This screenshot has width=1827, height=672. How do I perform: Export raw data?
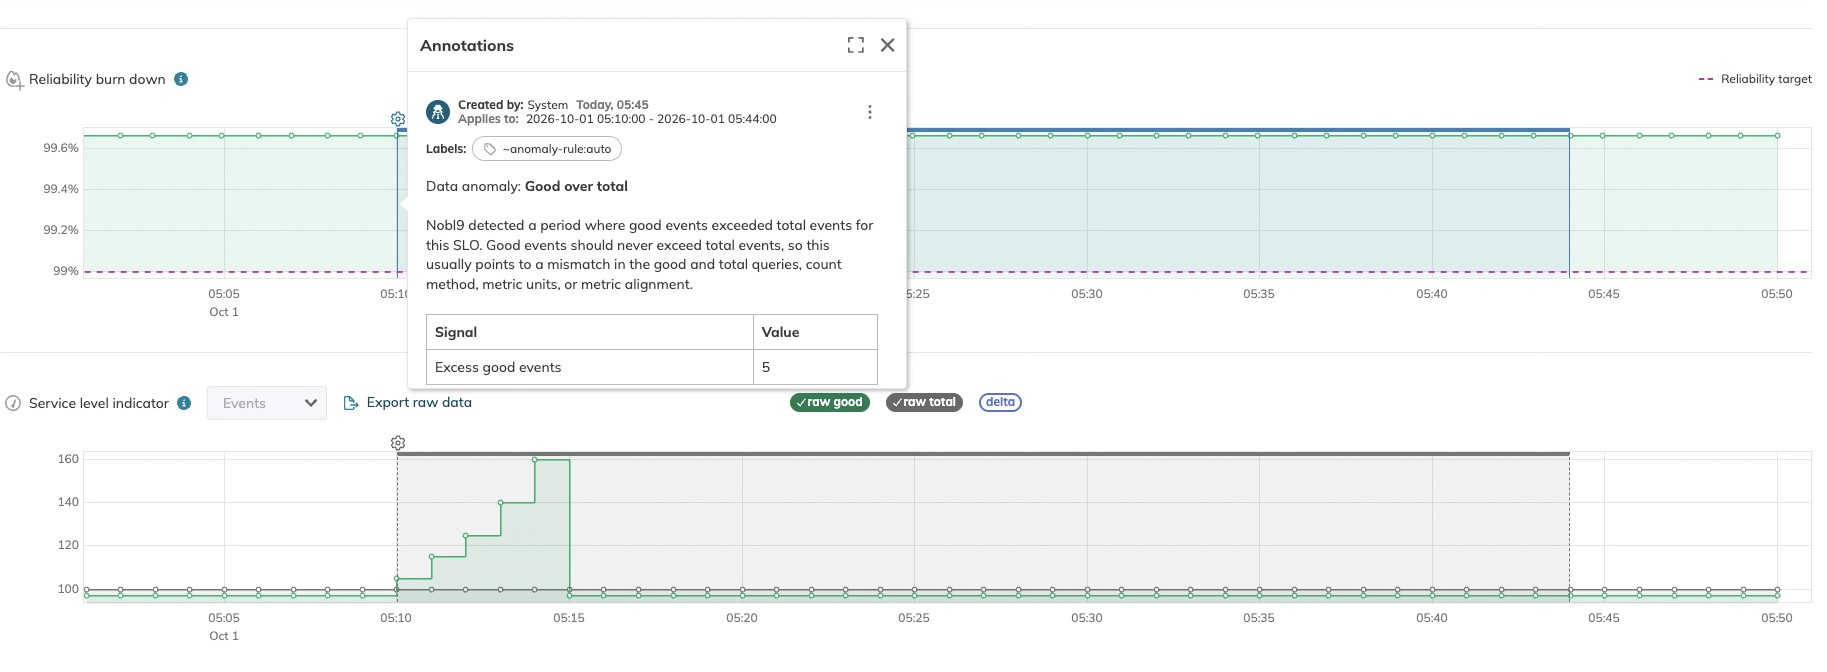408,402
